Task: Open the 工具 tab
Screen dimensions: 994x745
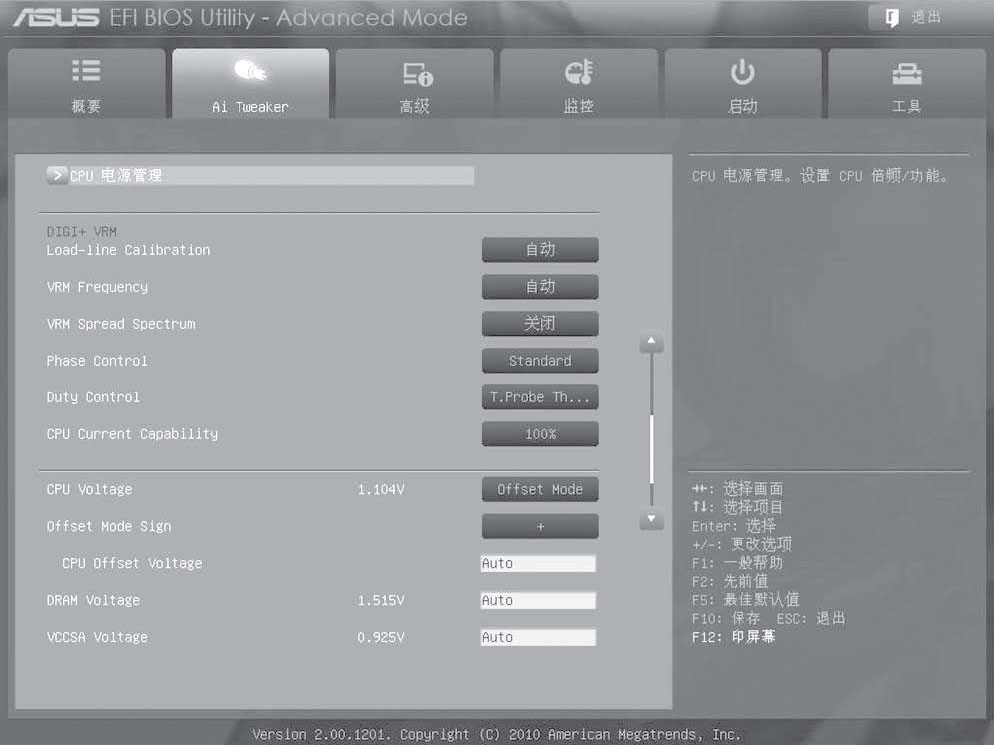Action: coord(907,84)
